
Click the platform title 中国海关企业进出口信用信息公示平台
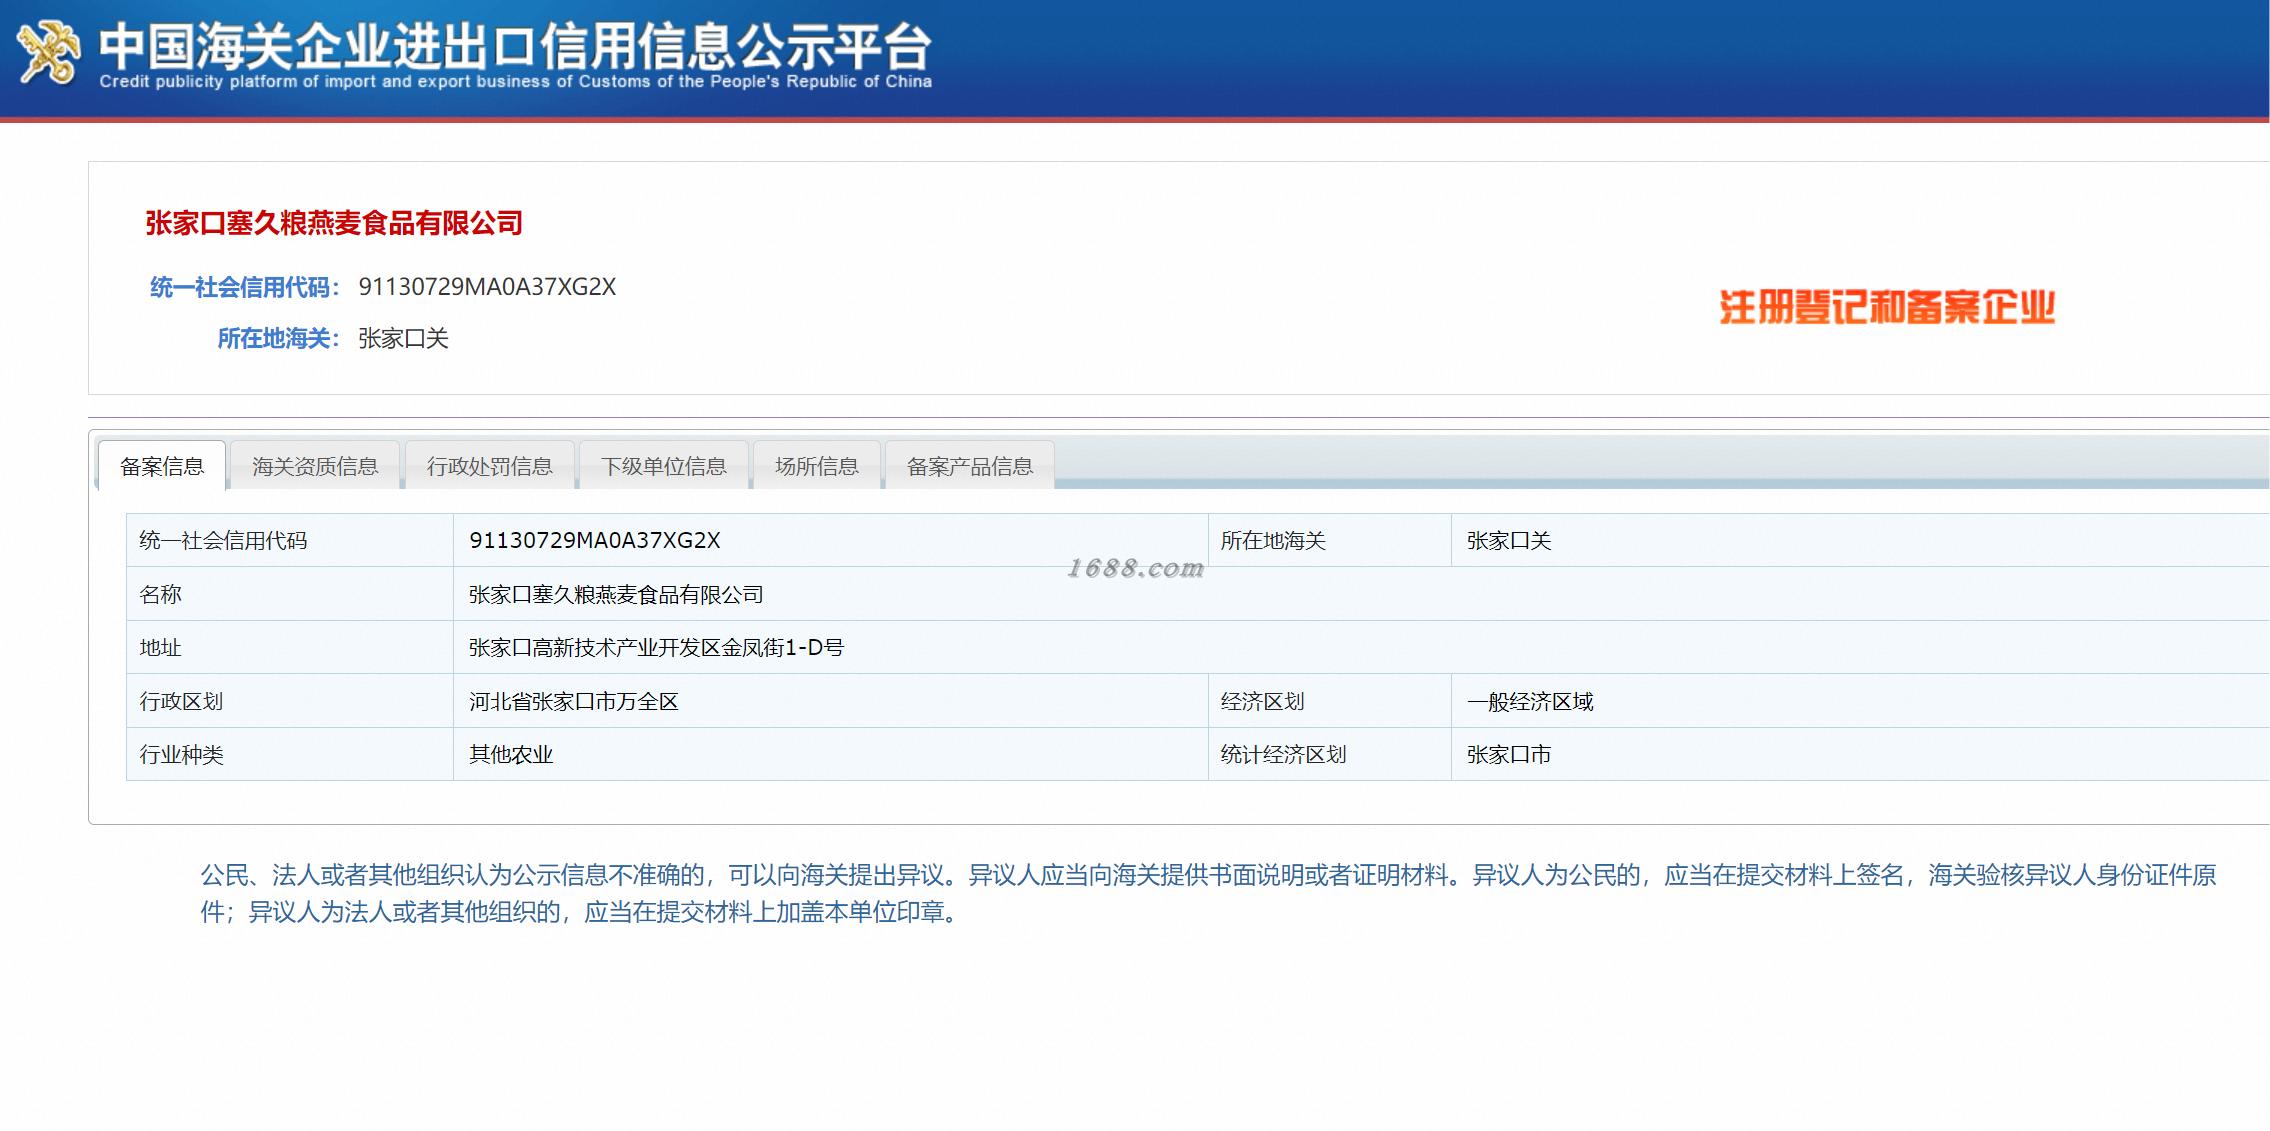[515, 45]
